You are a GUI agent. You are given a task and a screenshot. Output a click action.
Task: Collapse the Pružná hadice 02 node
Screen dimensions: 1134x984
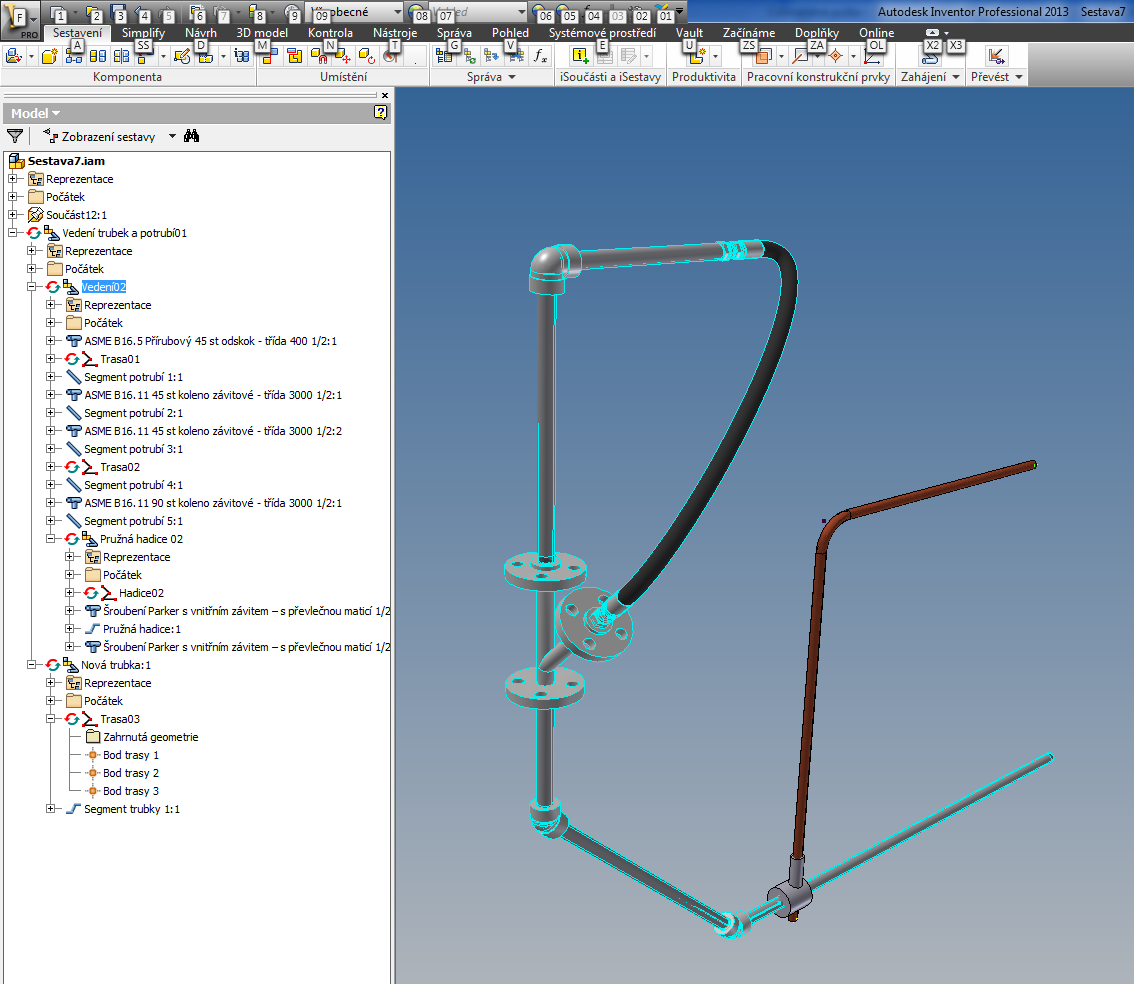(x=51, y=539)
